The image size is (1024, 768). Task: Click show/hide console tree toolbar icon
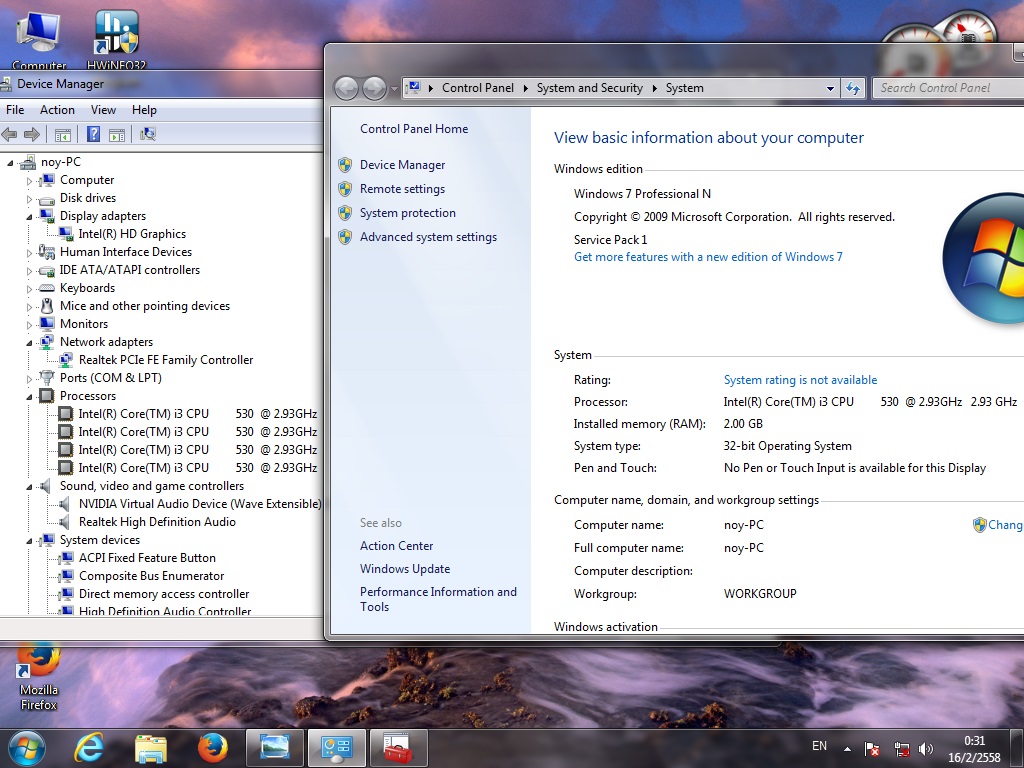coord(63,135)
